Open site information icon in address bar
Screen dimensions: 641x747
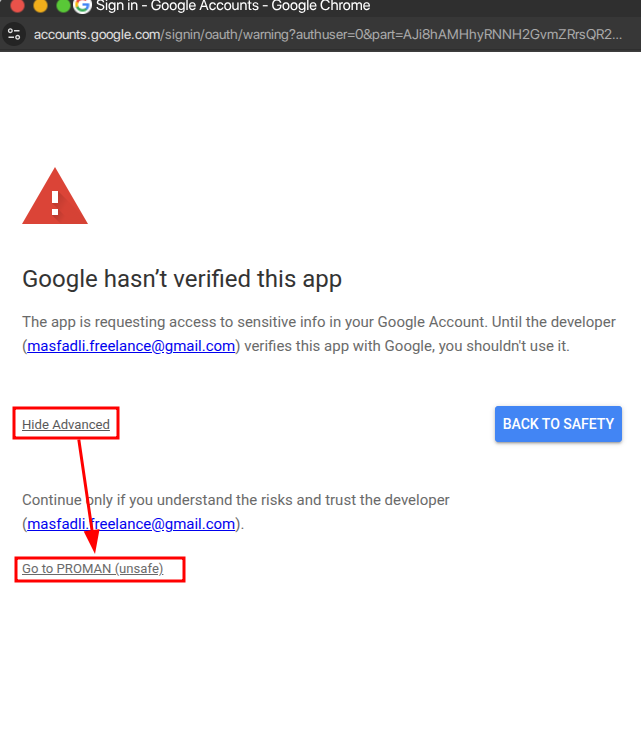tap(13, 34)
